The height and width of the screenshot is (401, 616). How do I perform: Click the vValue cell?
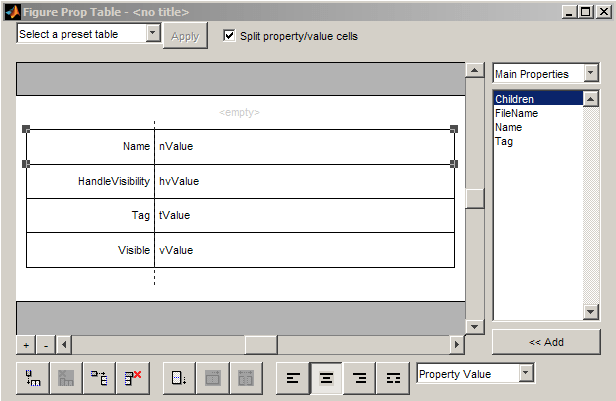(x=304, y=250)
